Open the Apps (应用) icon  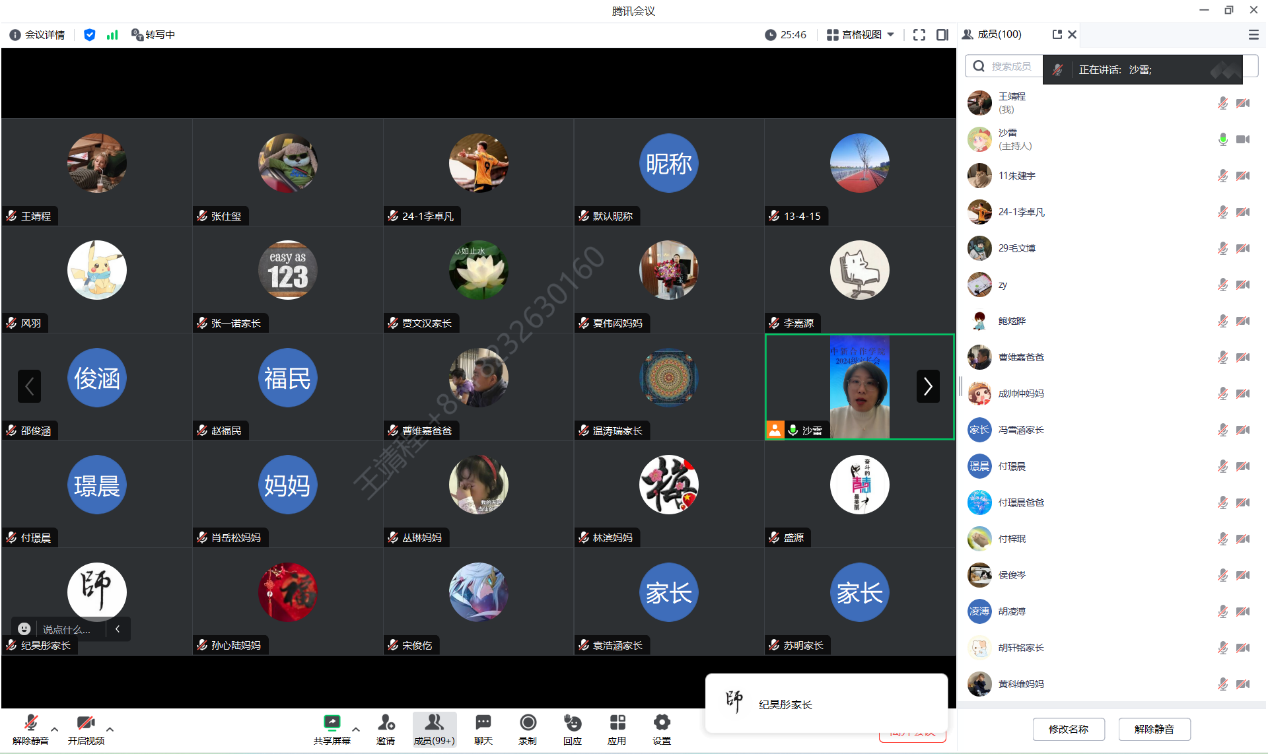coord(617,724)
